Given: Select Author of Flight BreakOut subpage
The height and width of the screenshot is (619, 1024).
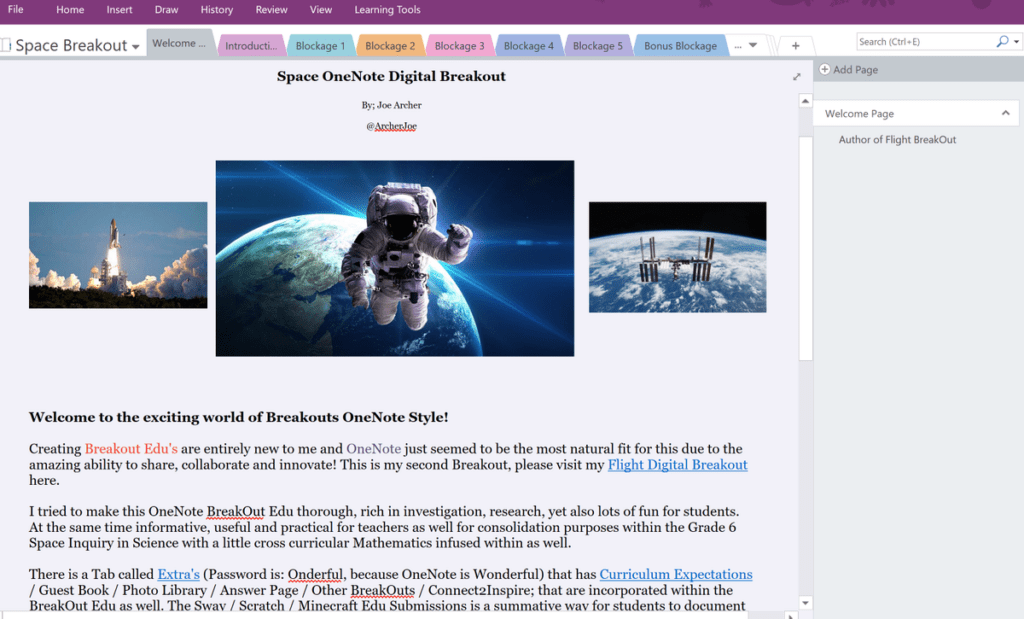Looking at the screenshot, I should point(897,140).
